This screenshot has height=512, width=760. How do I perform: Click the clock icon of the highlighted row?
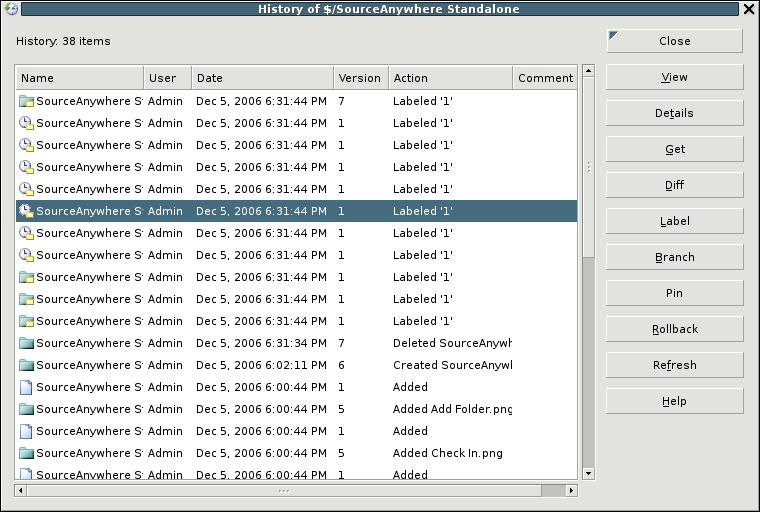point(26,211)
